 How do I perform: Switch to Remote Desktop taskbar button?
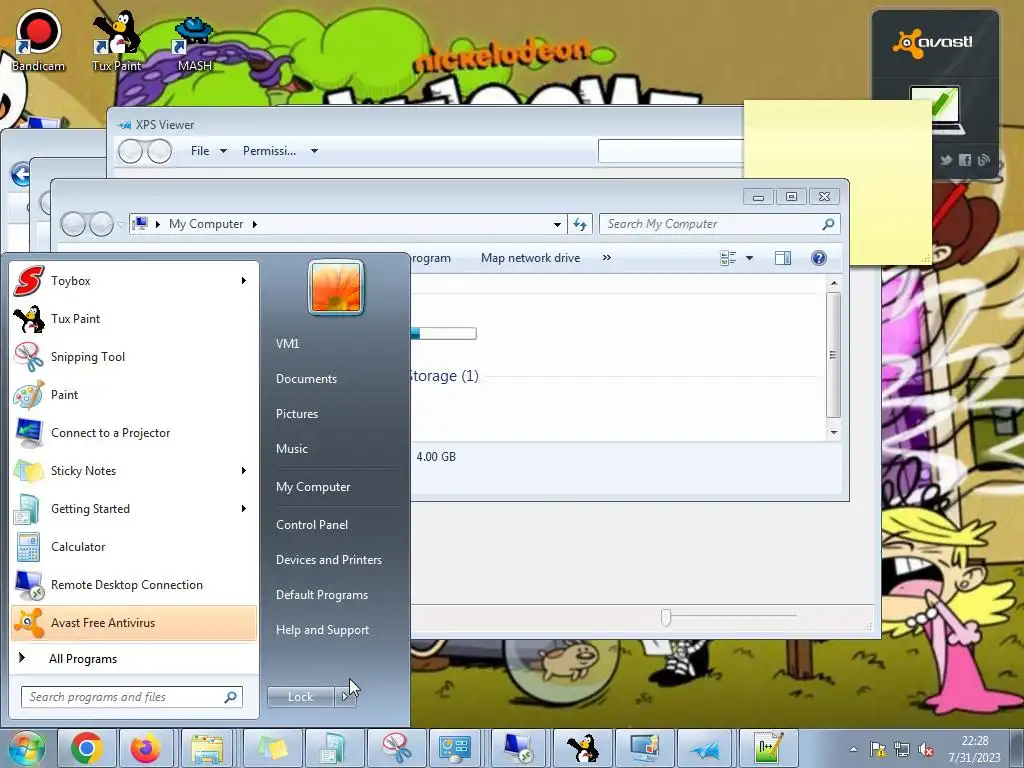tap(519, 748)
